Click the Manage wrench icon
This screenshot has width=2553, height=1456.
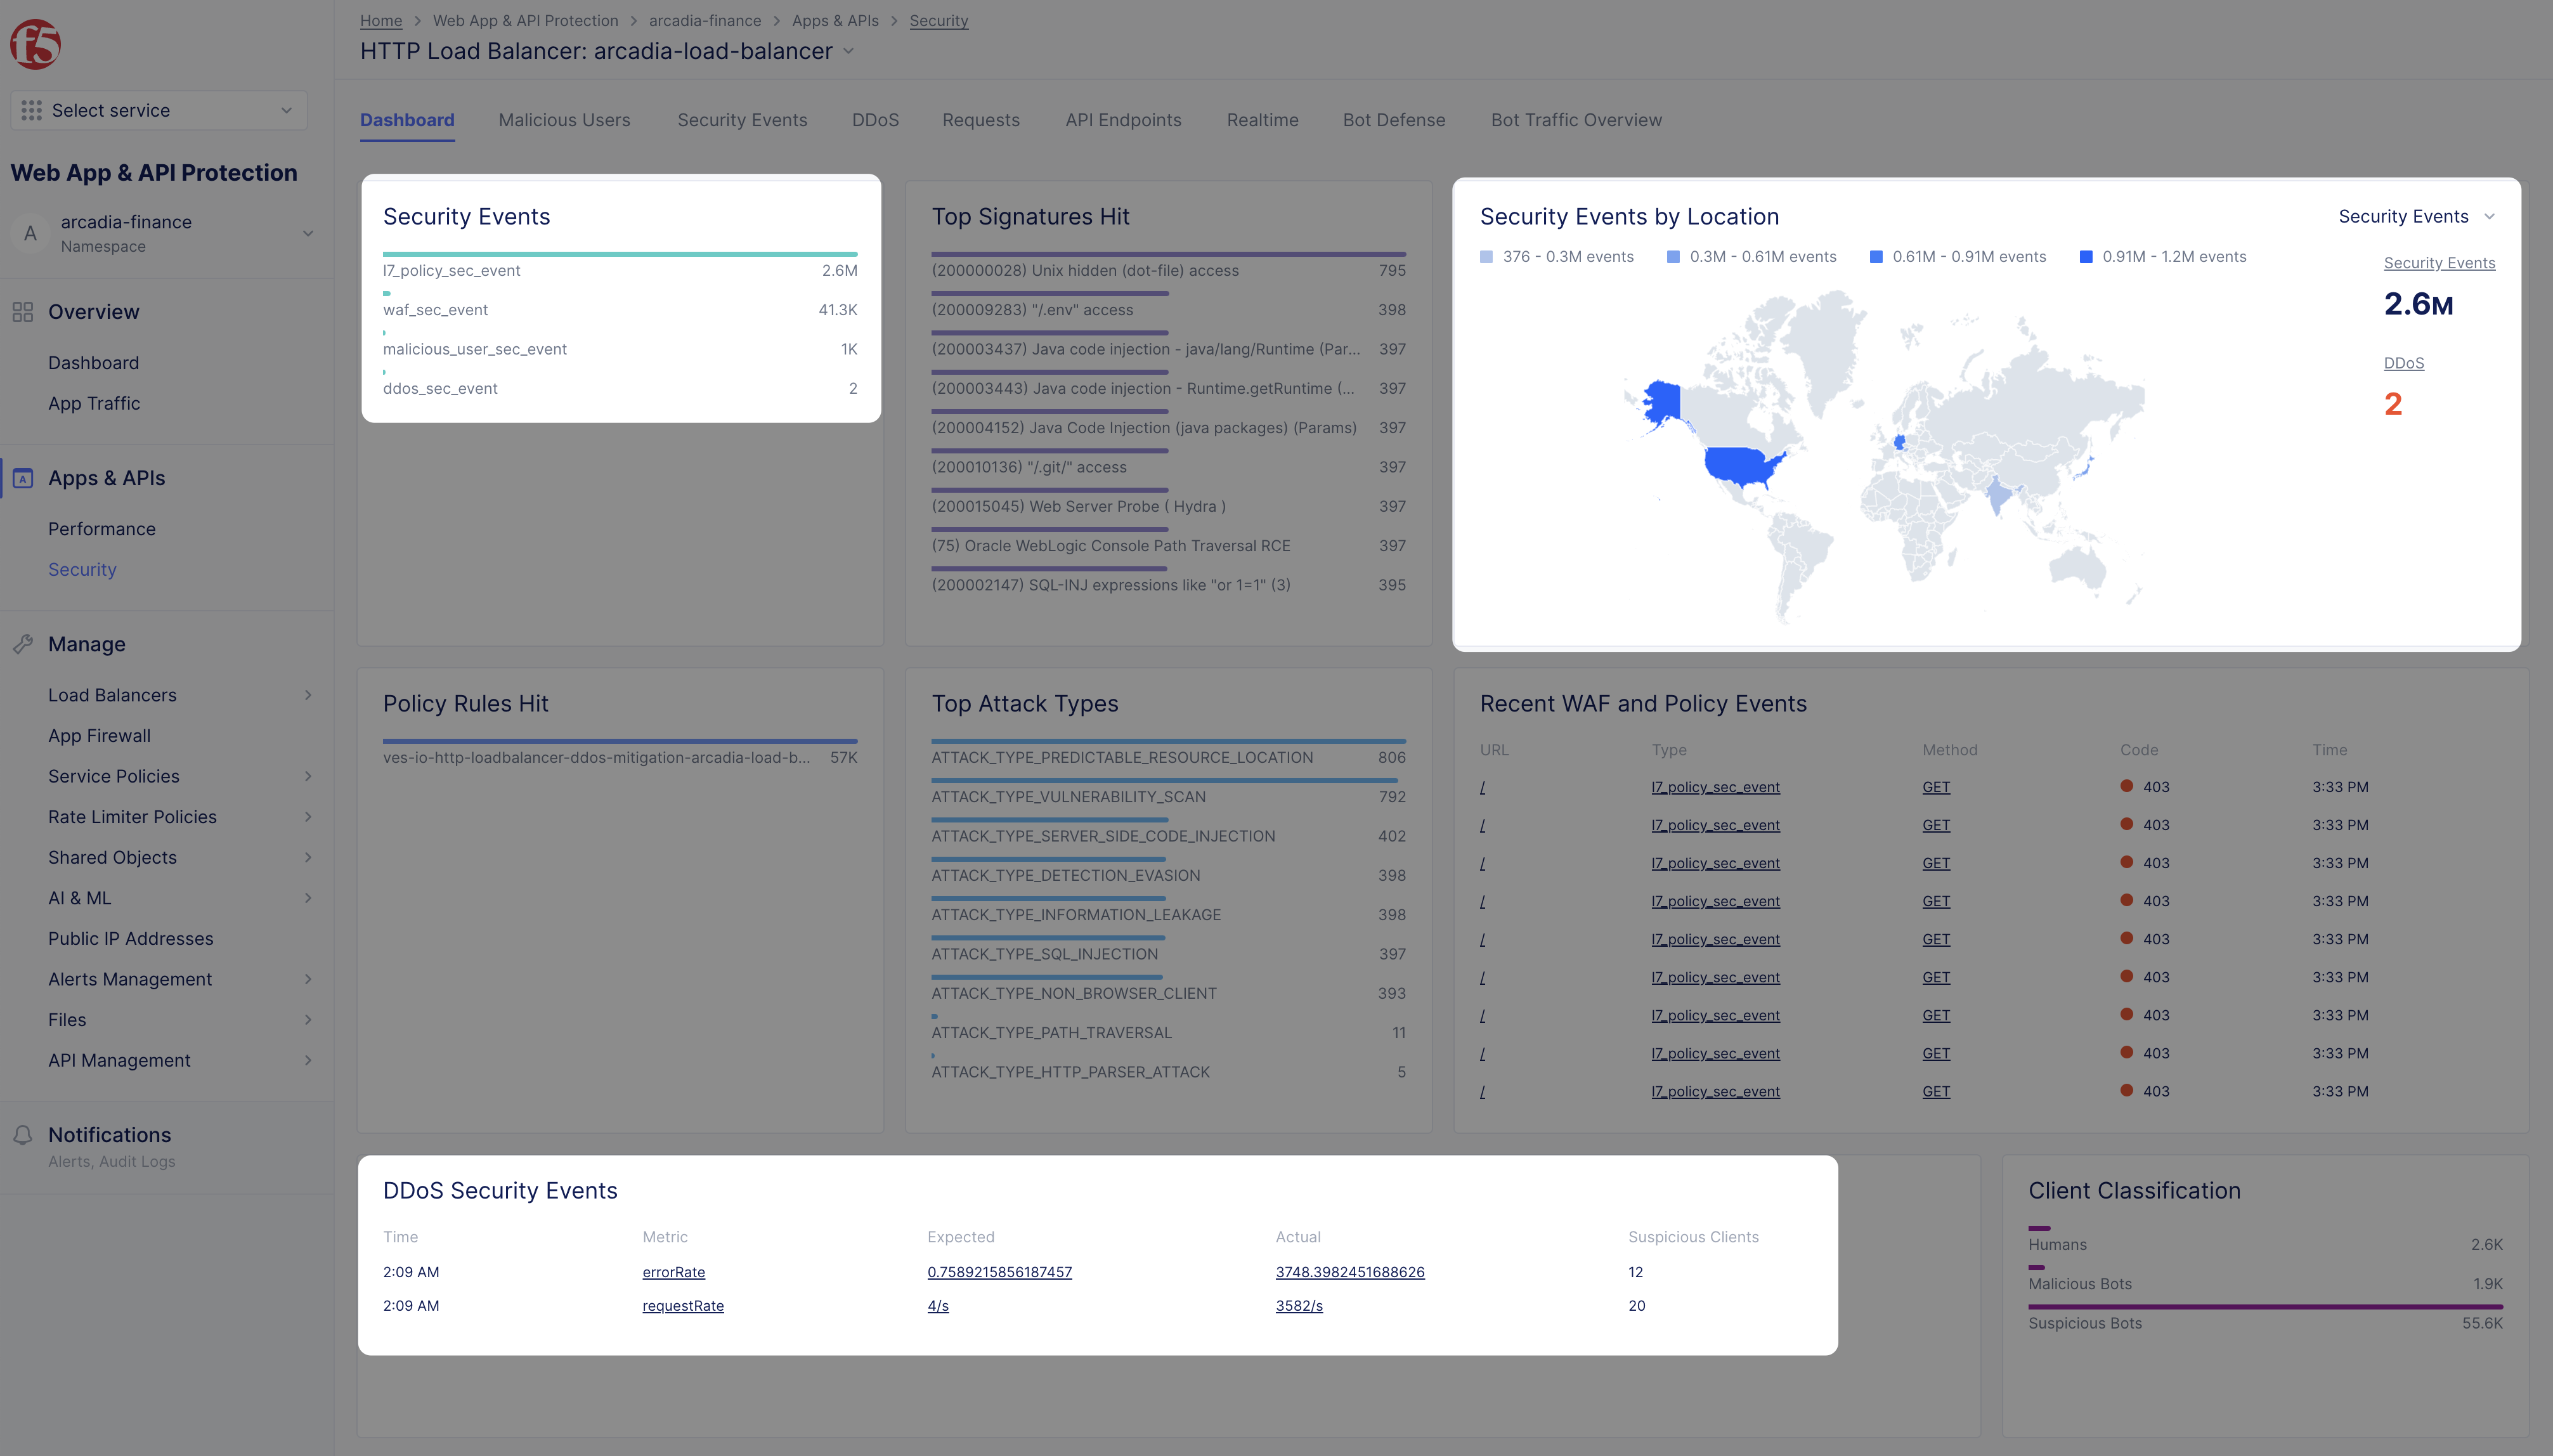[x=23, y=644]
